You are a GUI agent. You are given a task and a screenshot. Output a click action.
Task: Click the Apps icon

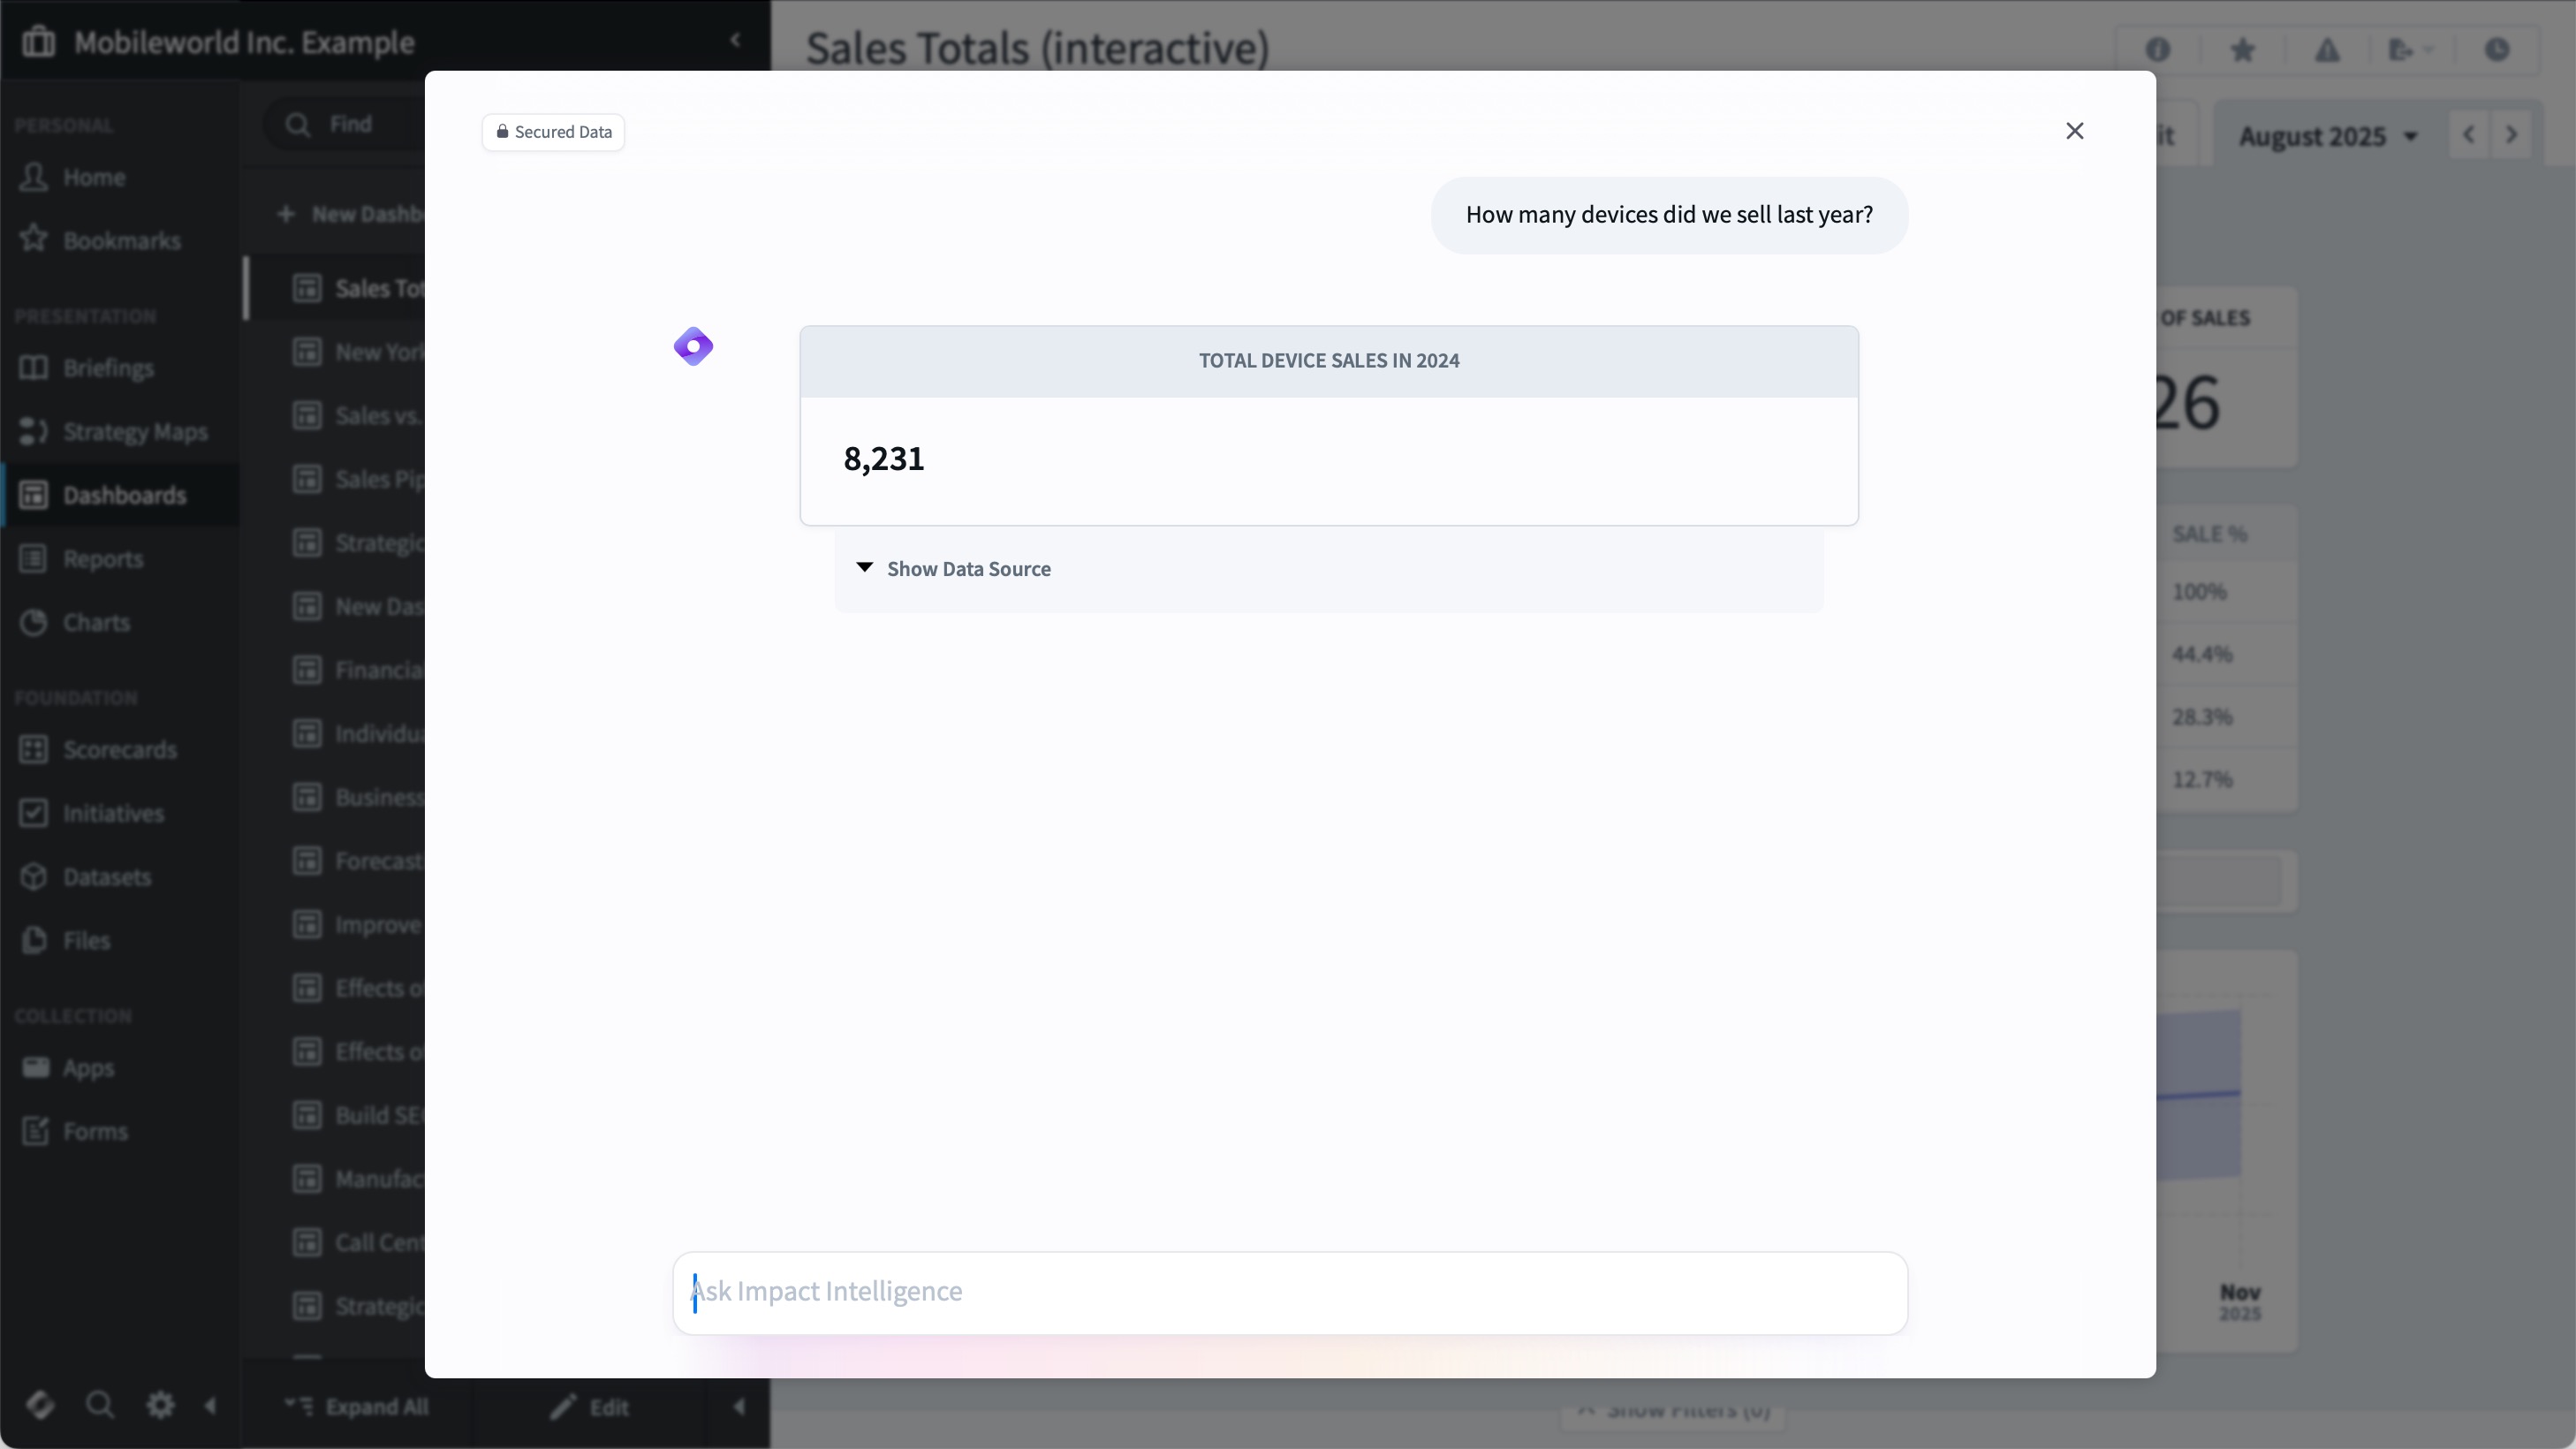pyautogui.click(x=36, y=1067)
